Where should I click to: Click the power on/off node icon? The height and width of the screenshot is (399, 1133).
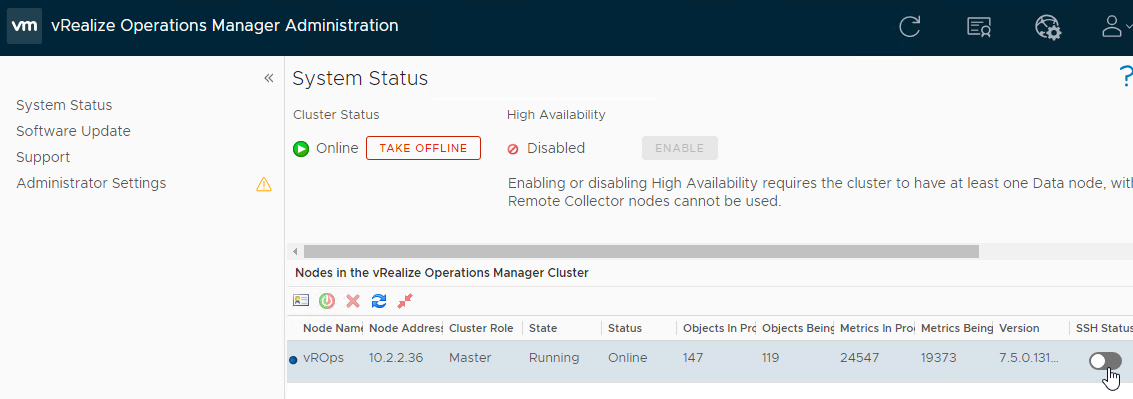tap(327, 301)
